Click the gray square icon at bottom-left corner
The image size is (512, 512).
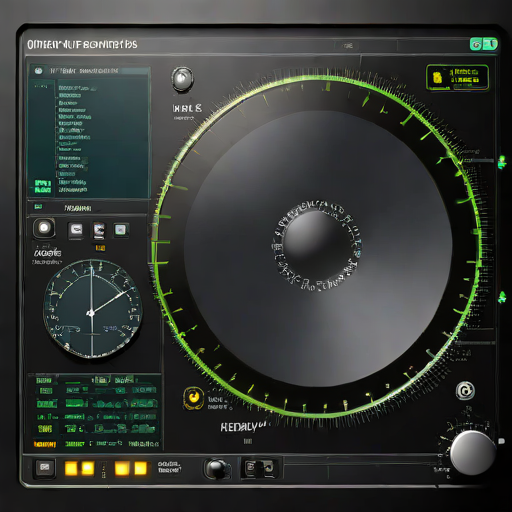(x=45, y=467)
